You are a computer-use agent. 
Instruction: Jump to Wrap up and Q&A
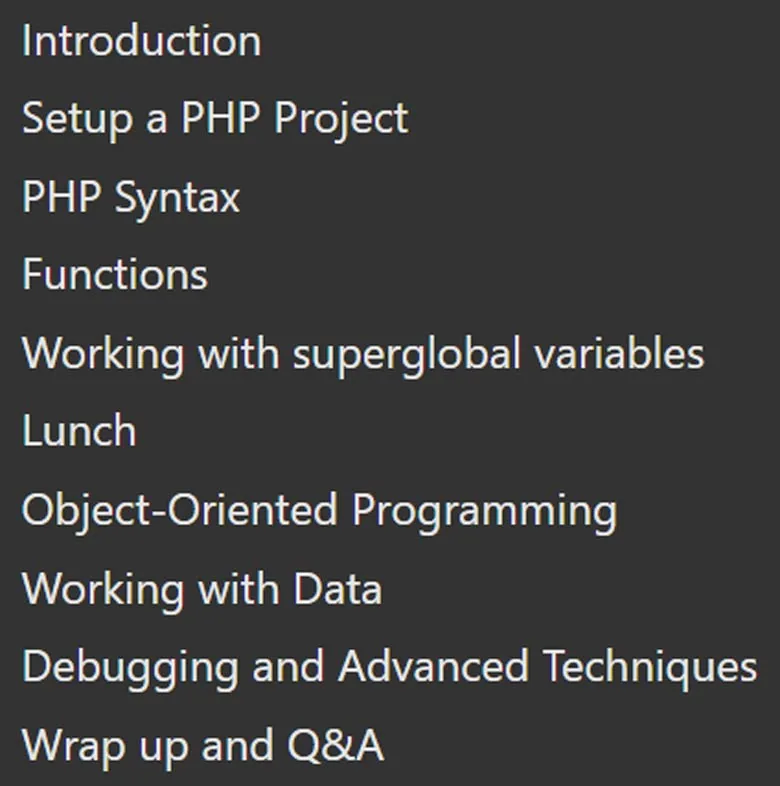pyautogui.click(x=203, y=747)
